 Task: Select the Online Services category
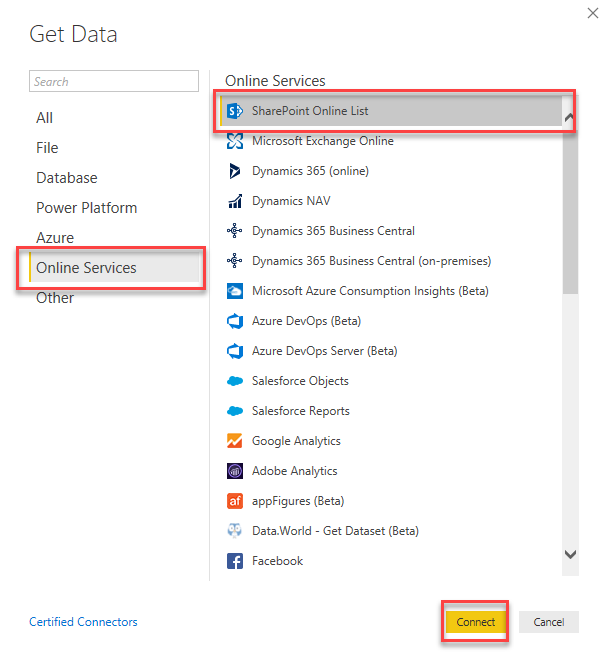pyautogui.click(x=87, y=268)
